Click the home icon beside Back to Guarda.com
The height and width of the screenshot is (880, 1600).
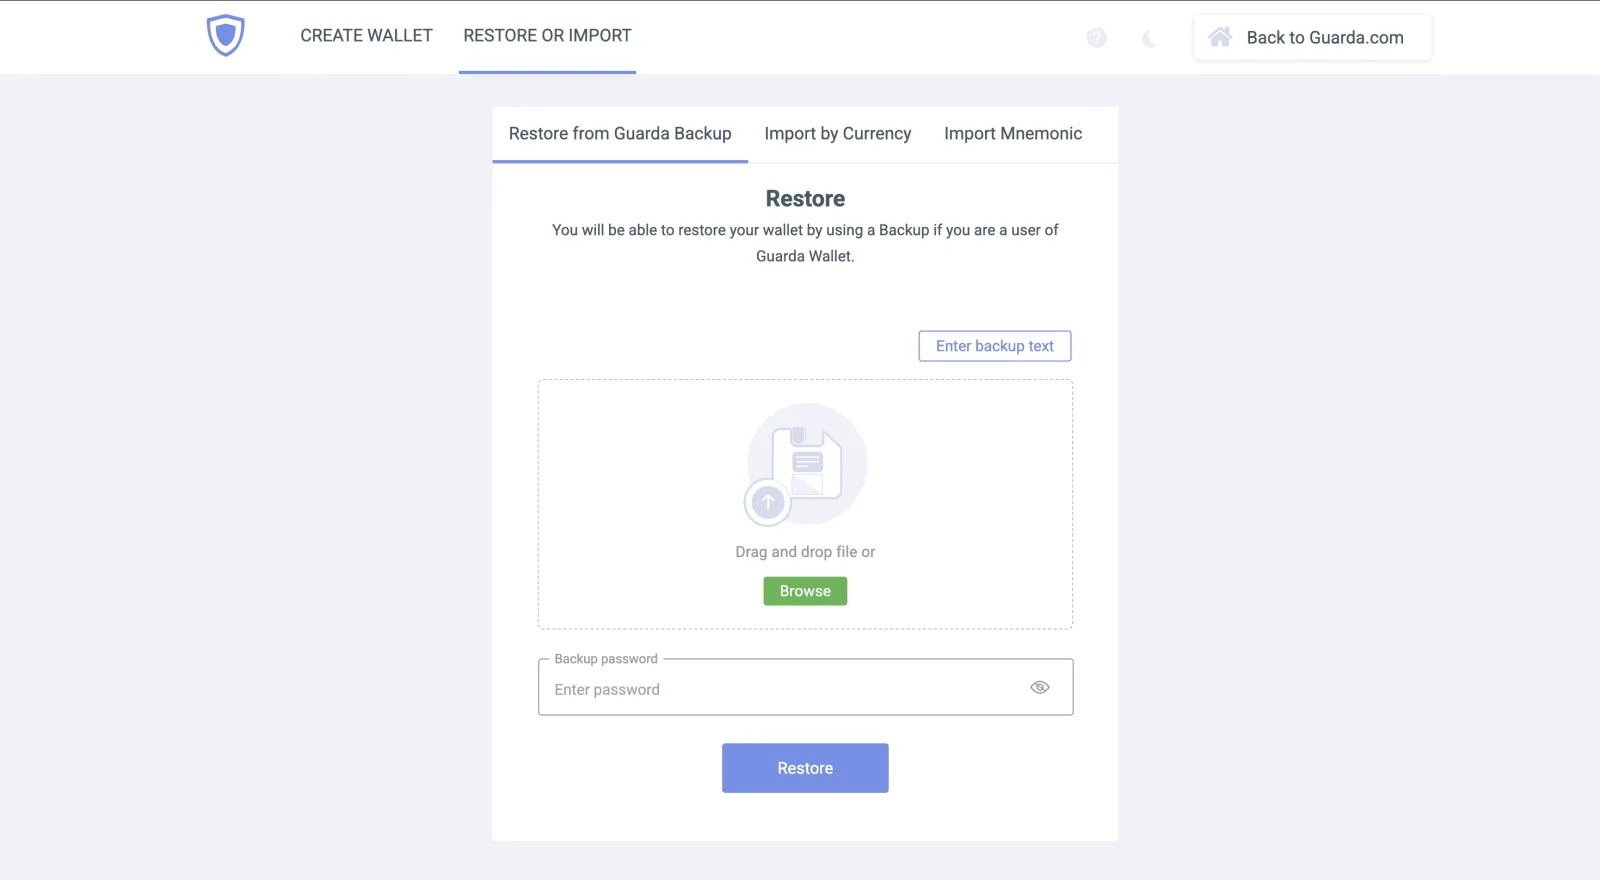(x=1219, y=37)
